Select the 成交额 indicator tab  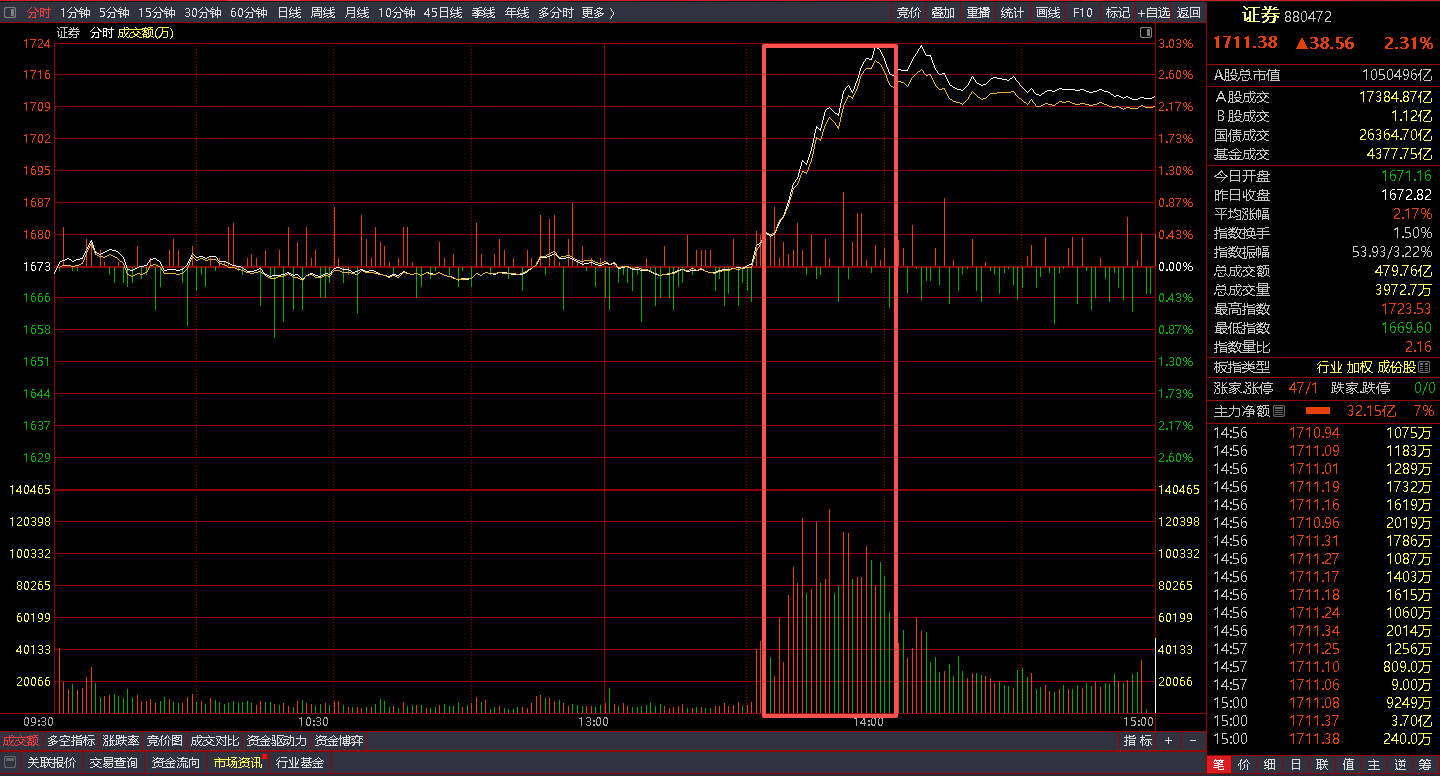(20, 741)
